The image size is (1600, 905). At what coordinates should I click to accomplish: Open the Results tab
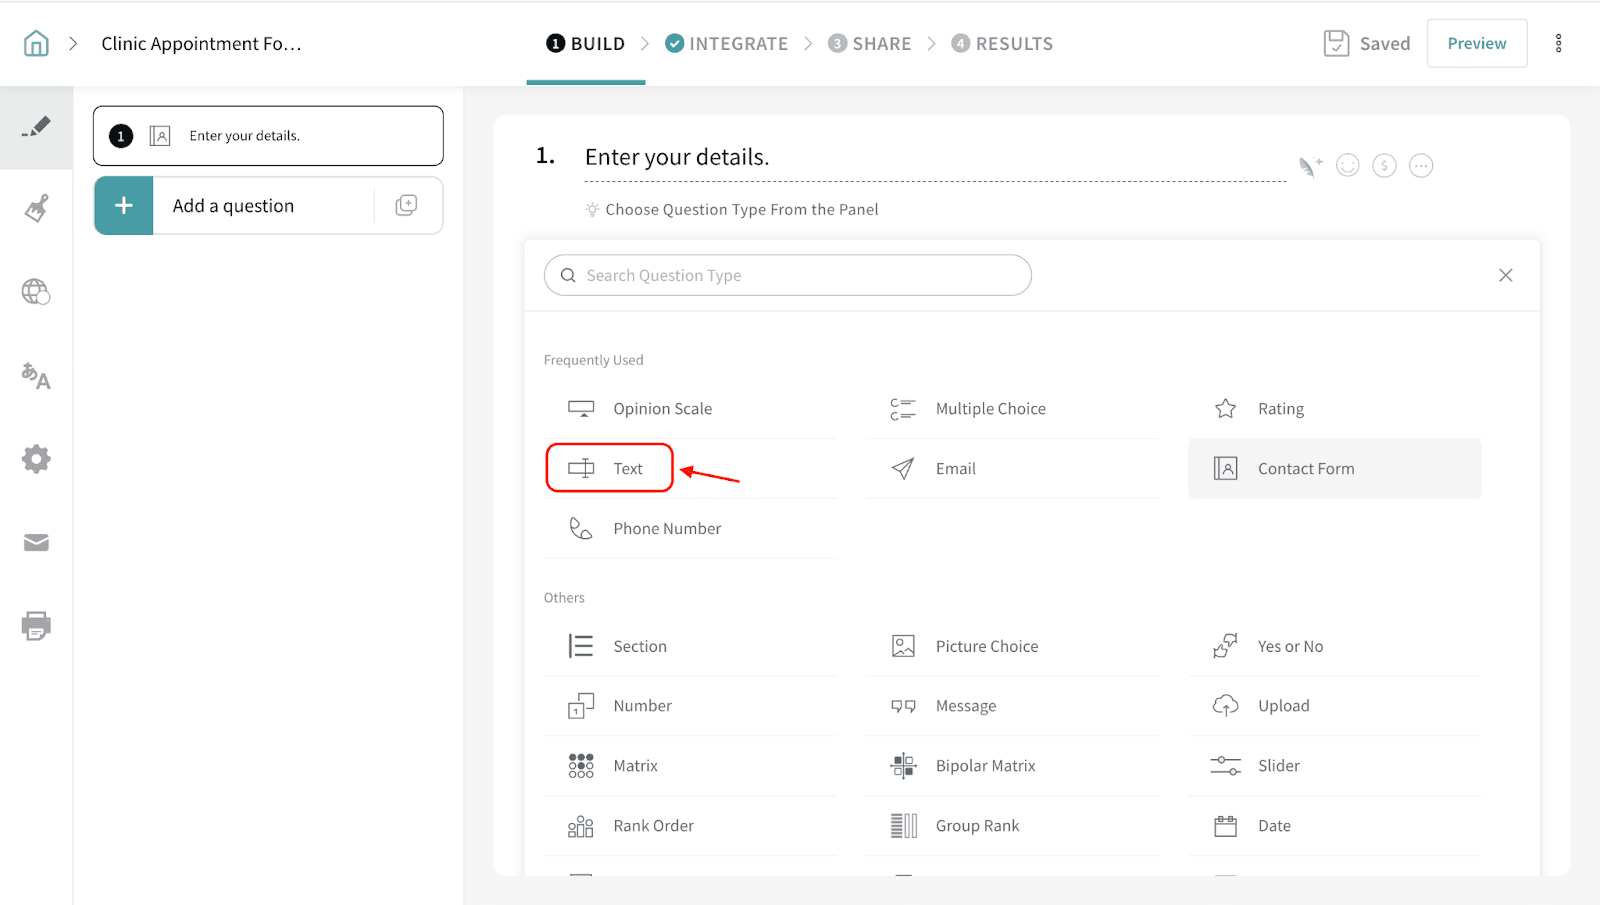click(1002, 44)
